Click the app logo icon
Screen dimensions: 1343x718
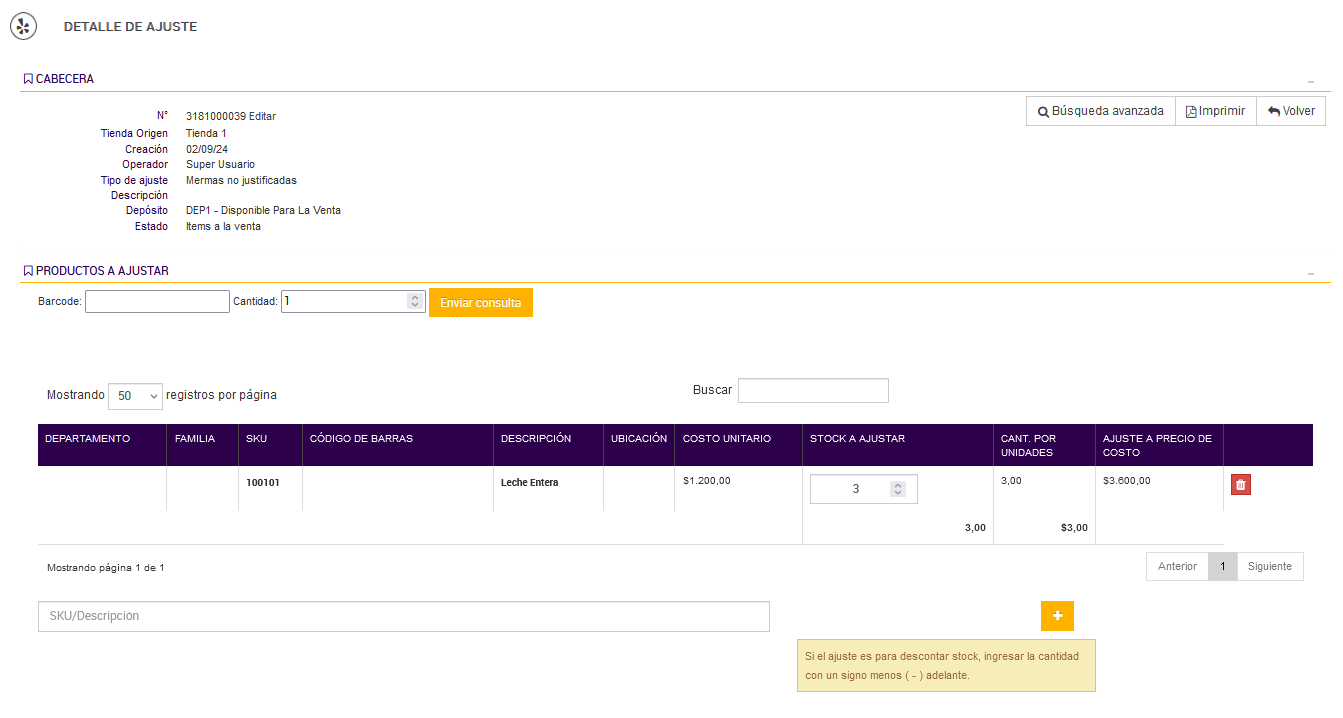(x=23, y=27)
